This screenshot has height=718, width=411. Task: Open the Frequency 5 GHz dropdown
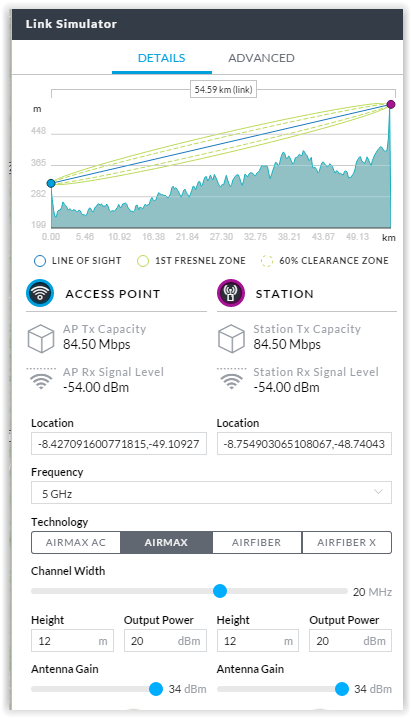(211, 493)
